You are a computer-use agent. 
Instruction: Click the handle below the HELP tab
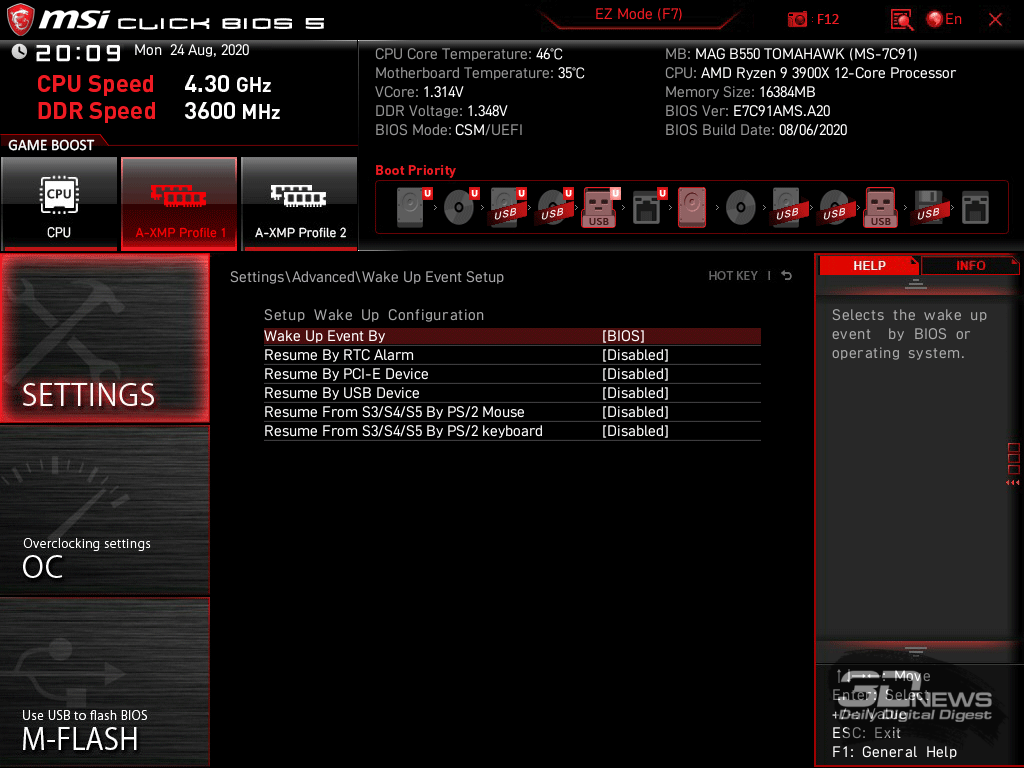point(916,283)
